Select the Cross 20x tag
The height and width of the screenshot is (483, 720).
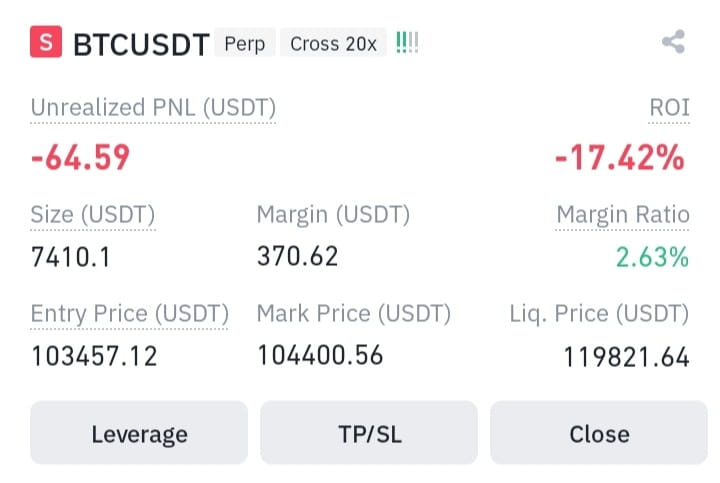click(x=333, y=44)
